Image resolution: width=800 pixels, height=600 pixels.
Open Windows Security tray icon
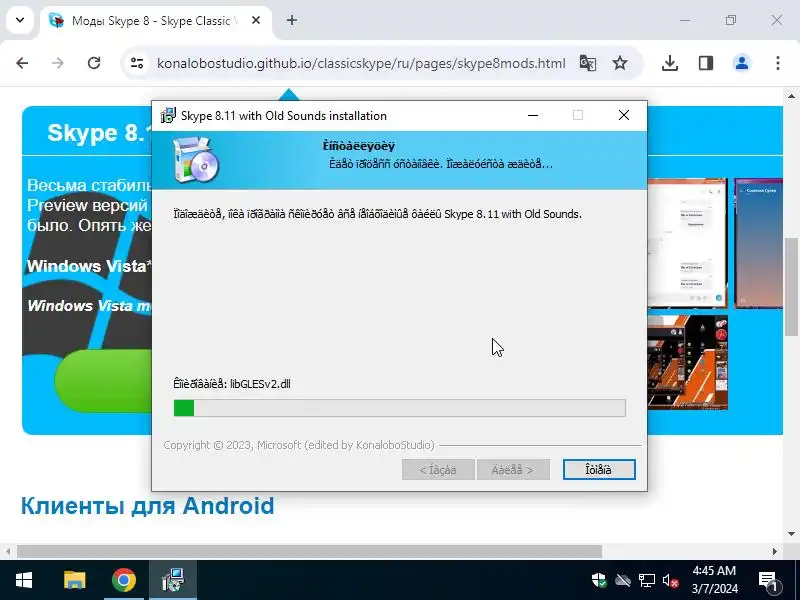pos(598,580)
